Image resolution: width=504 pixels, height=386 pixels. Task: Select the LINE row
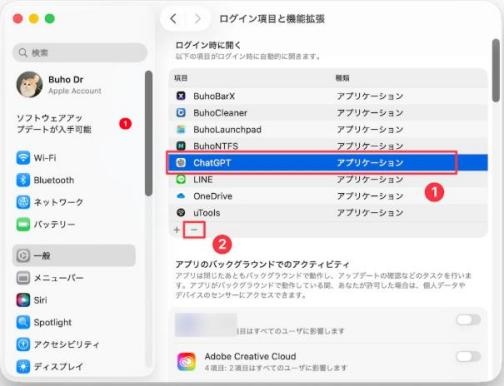[328, 179]
